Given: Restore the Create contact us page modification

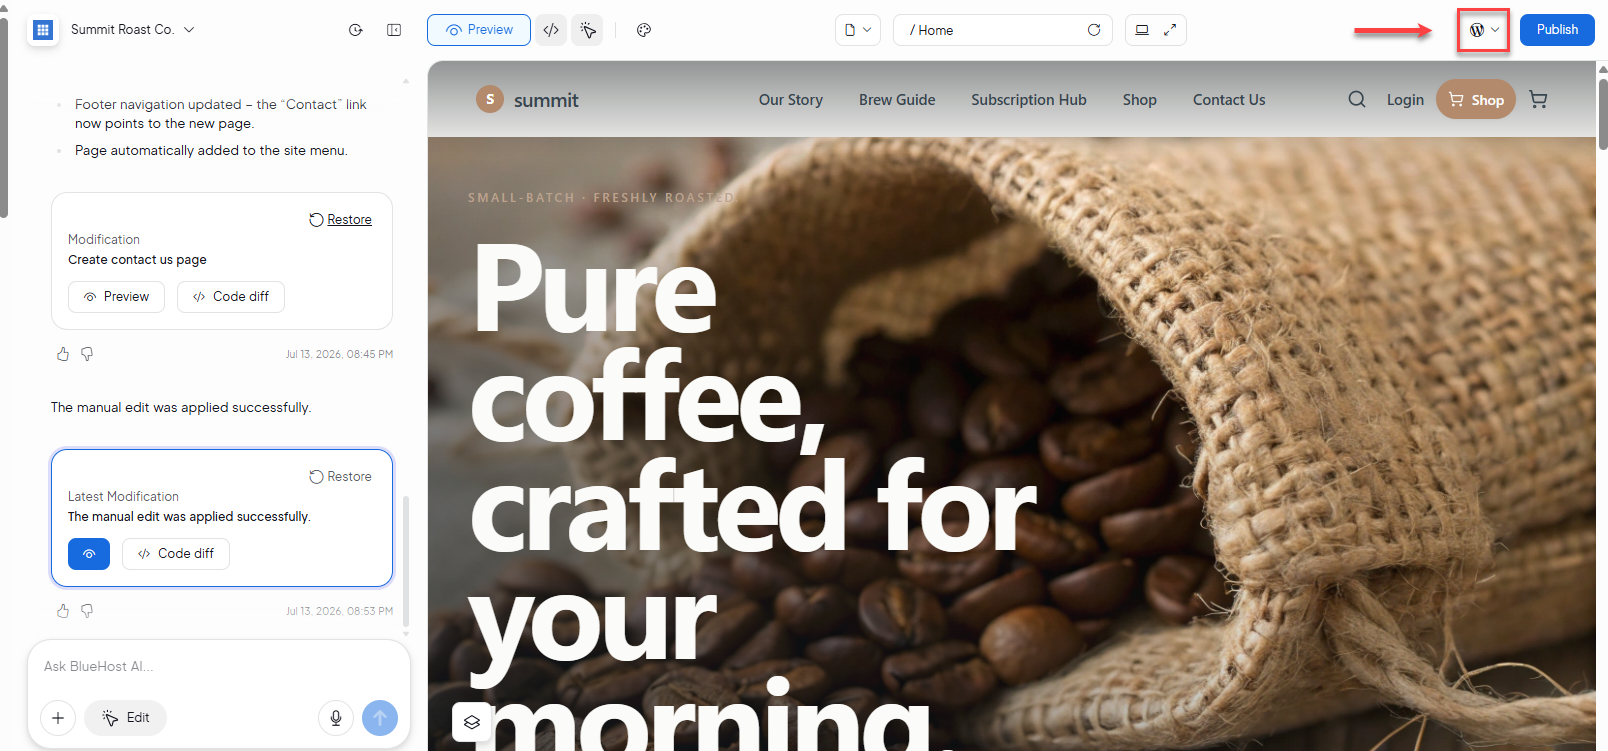Looking at the screenshot, I should 341,220.
